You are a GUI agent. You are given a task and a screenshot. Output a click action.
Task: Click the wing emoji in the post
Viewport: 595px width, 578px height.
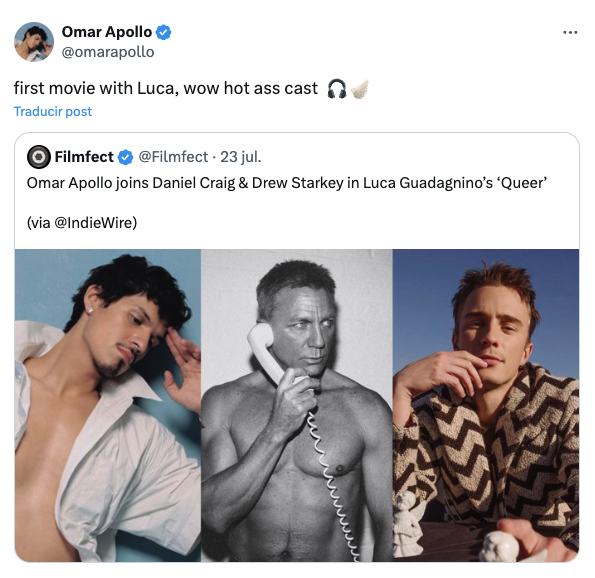pyautogui.click(x=359, y=89)
